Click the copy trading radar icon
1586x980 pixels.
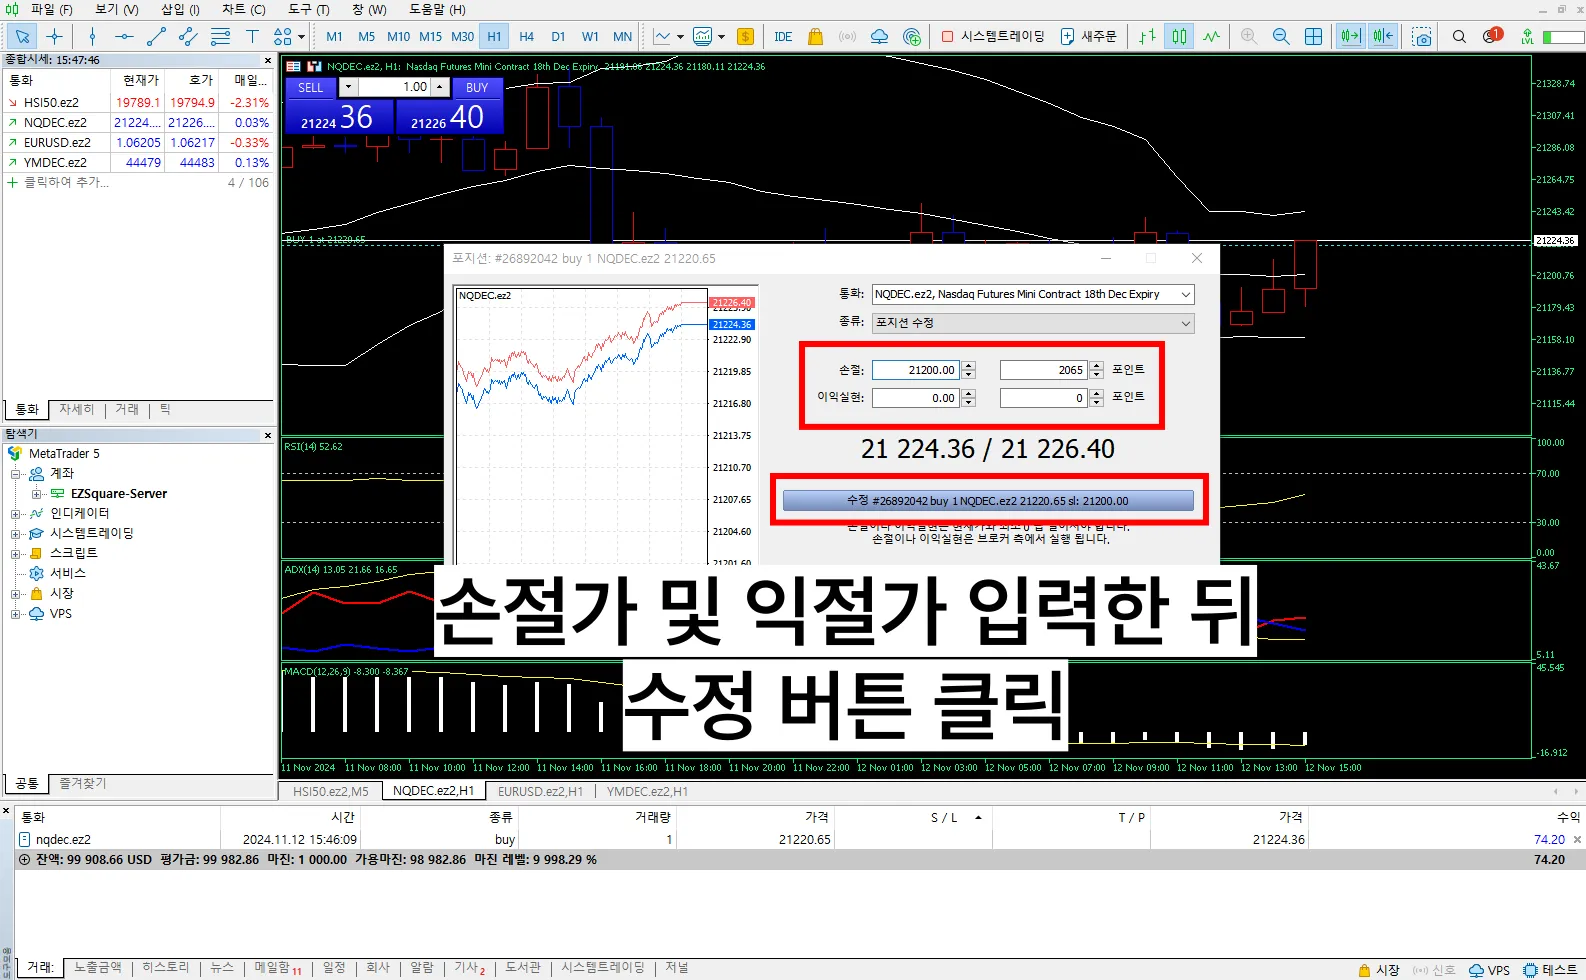pos(911,36)
